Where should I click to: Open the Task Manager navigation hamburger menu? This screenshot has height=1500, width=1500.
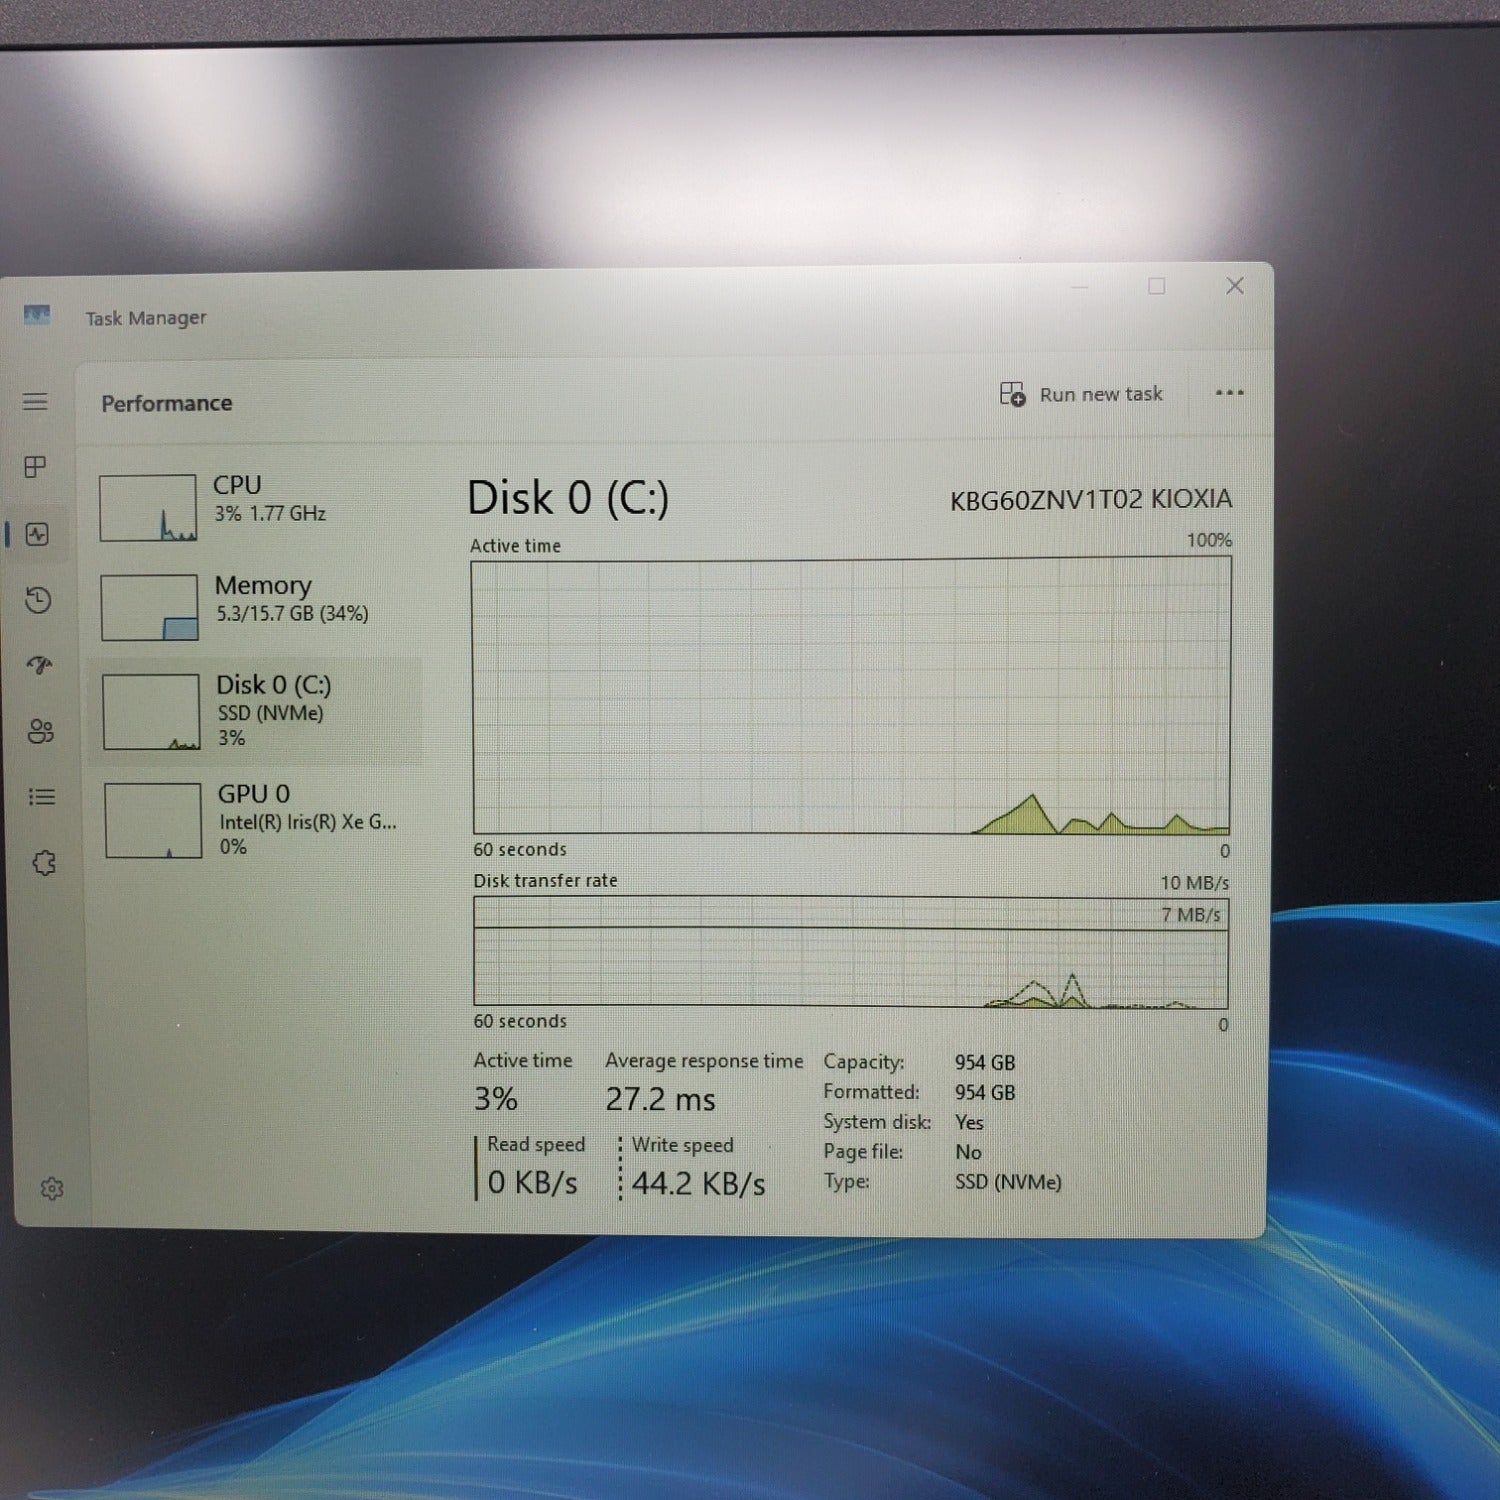35,402
